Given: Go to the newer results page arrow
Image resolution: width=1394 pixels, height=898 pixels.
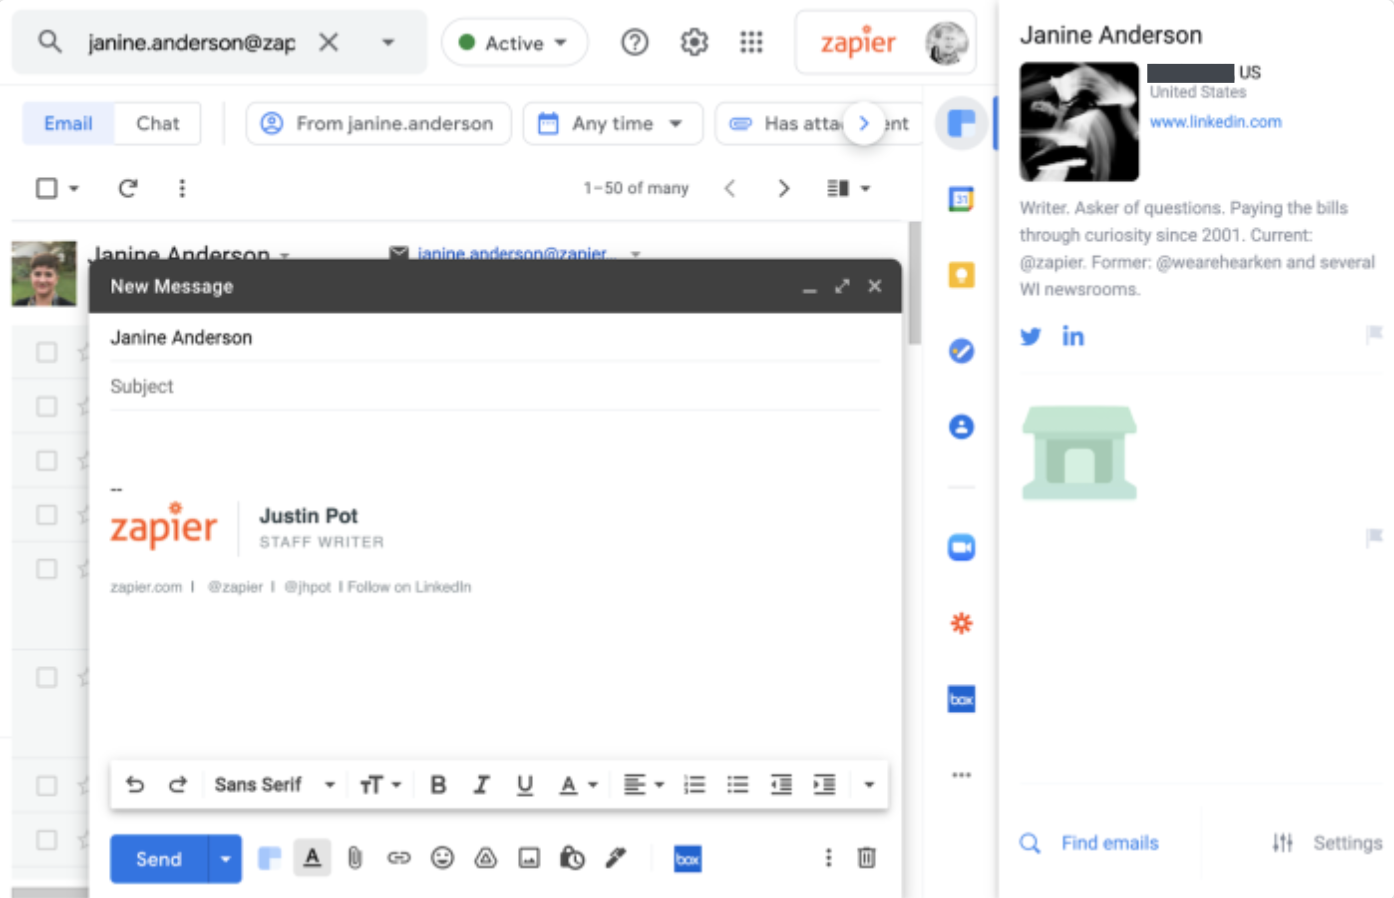Looking at the screenshot, I should [x=730, y=188].
